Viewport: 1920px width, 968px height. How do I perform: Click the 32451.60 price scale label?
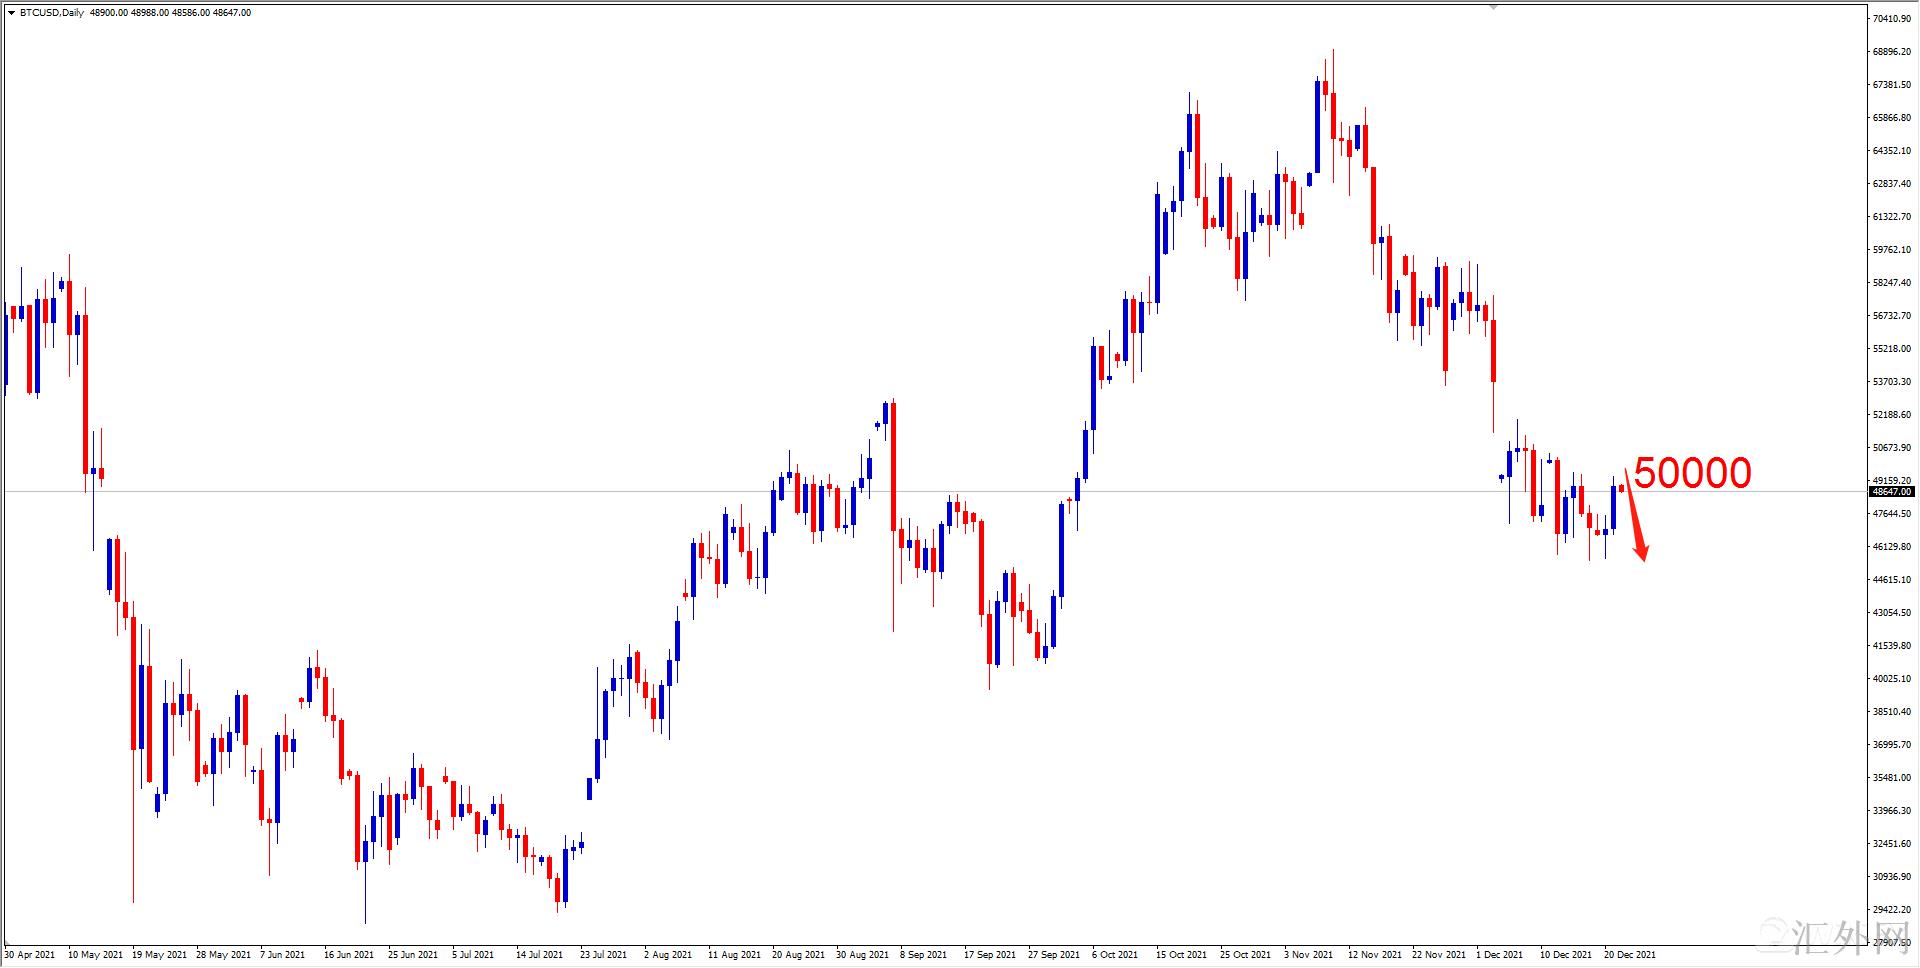pyautogui.click(x=1891, y=844)
